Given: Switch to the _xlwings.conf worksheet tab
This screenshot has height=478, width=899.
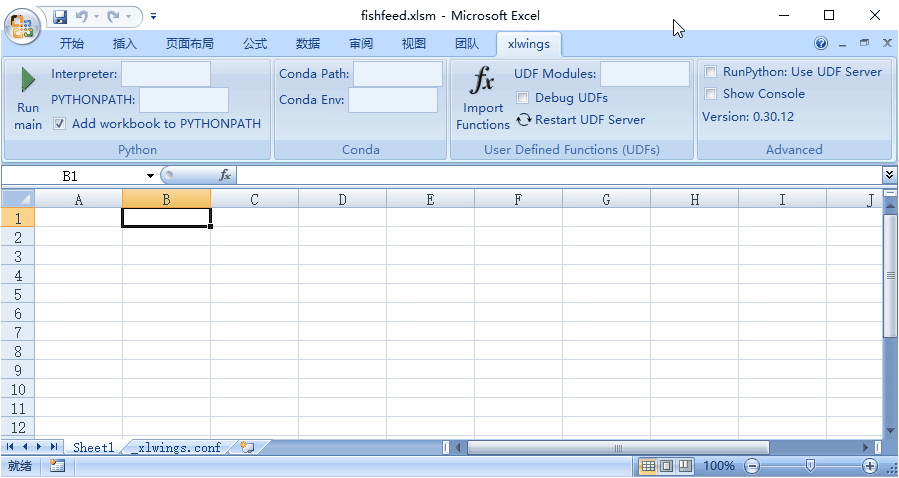Looking at the screenshot, I should tap(175, 447).
